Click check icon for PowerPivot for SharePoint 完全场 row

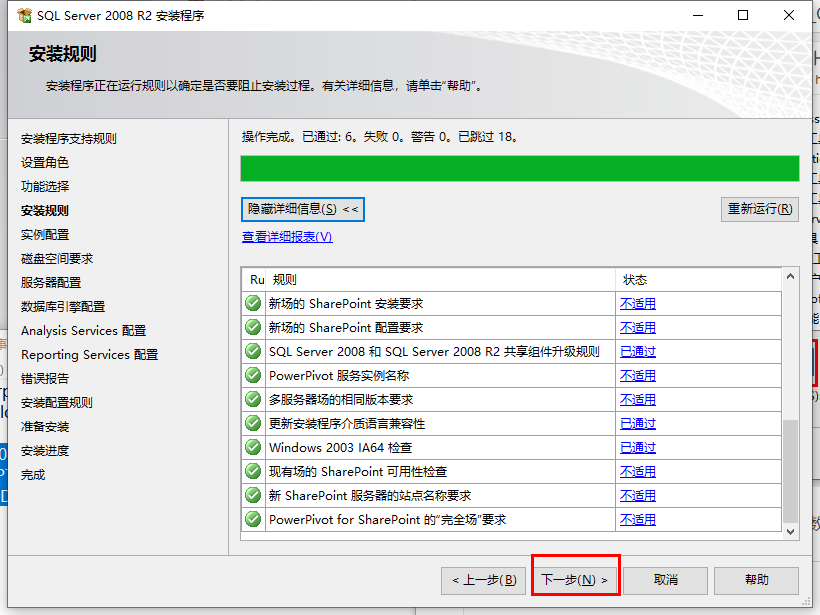[x=253, y=520]
